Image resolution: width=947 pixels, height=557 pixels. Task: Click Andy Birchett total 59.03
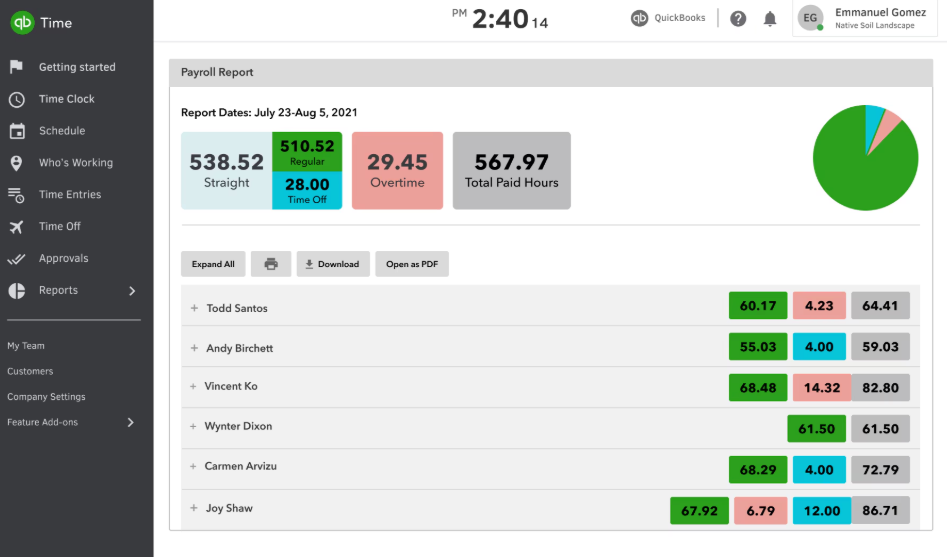pos(880,347)
